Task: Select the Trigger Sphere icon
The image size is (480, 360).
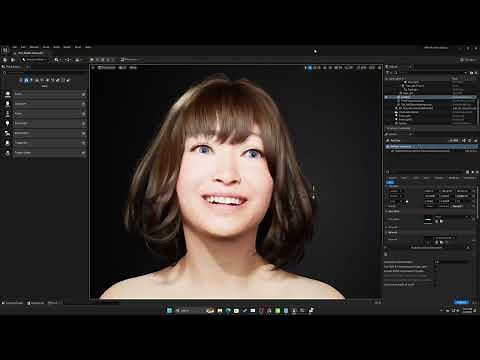Action: click(7, 153)
